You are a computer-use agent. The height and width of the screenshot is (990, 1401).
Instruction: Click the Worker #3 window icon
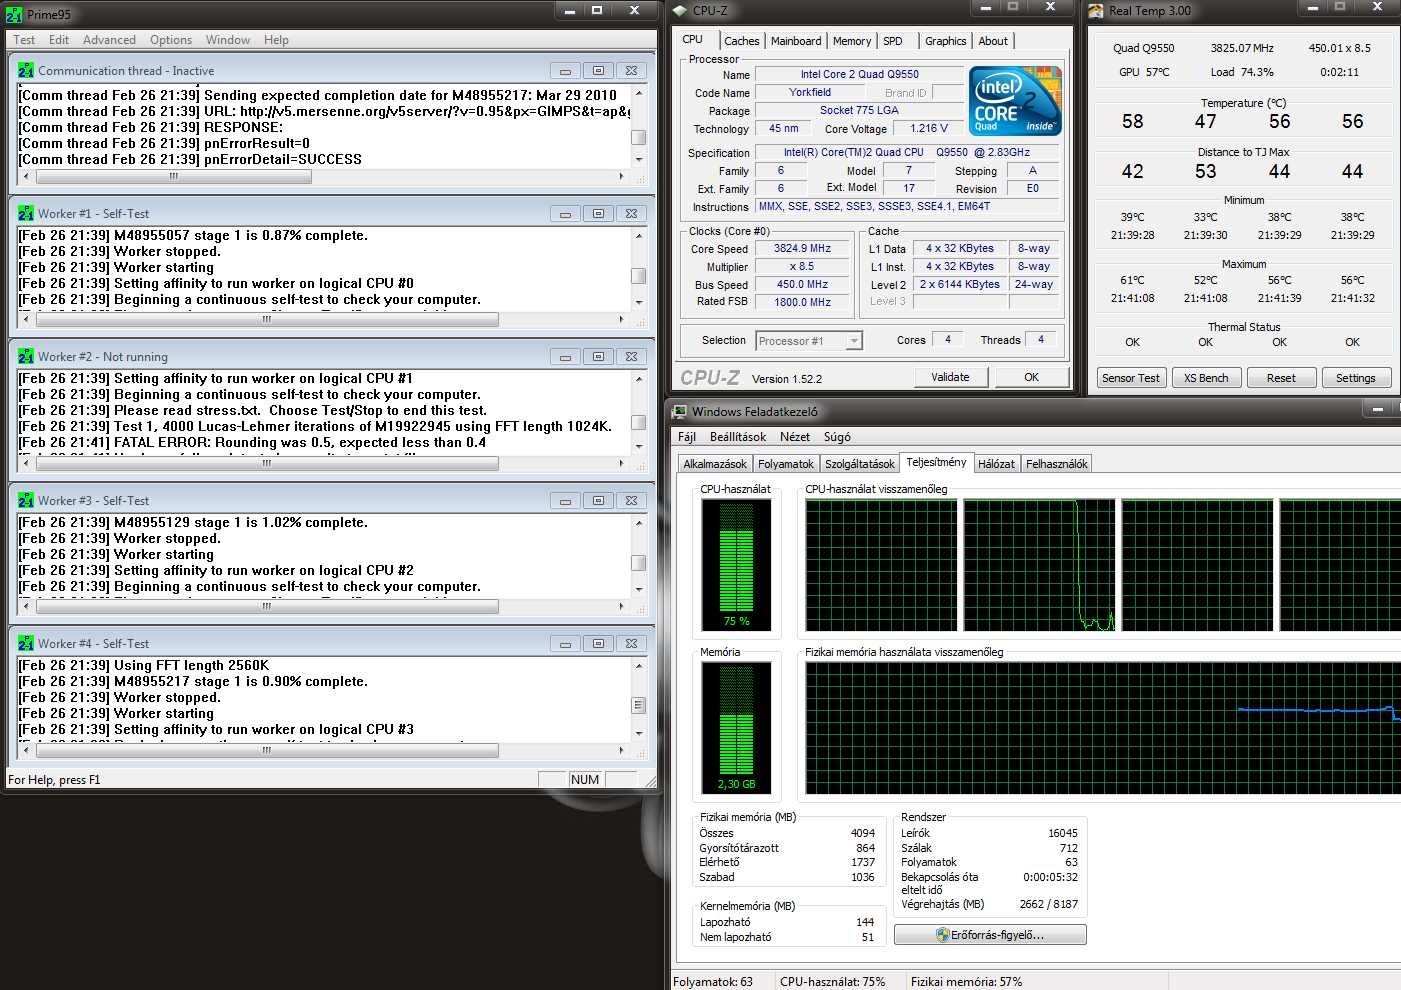26,500
